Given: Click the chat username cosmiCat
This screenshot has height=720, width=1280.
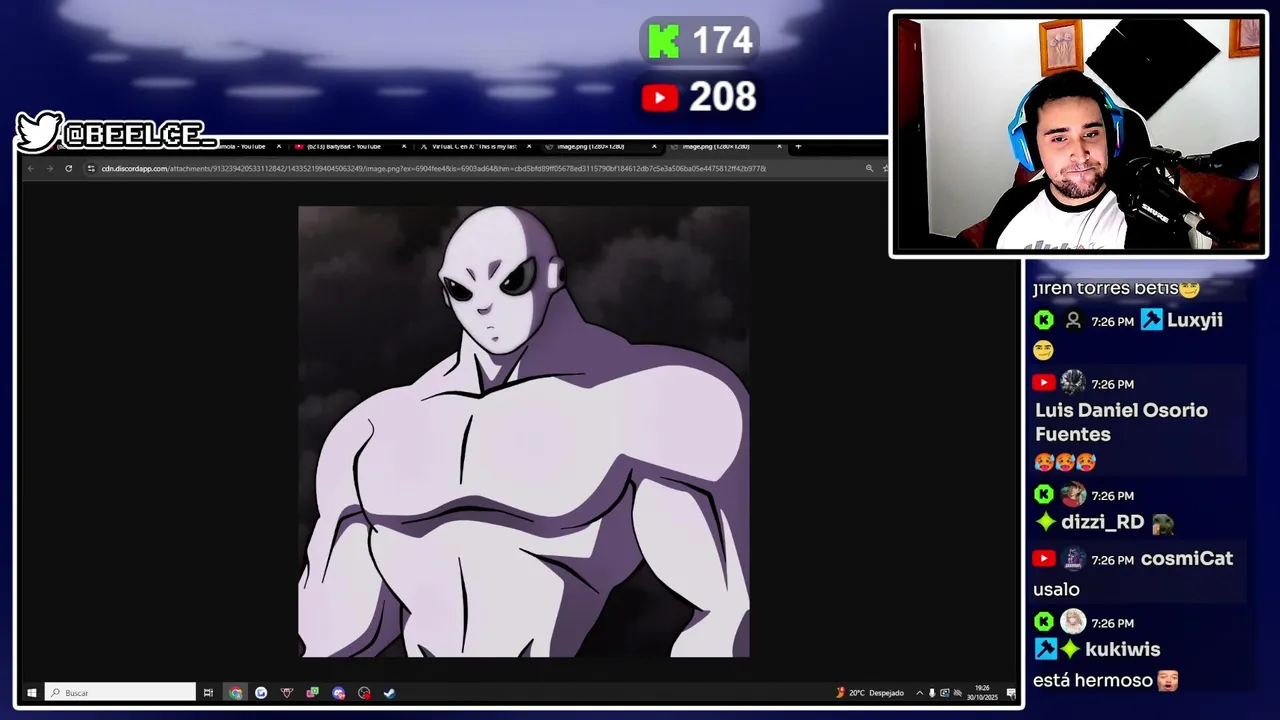Looking at the screenshot, I should click(1187, 559).
